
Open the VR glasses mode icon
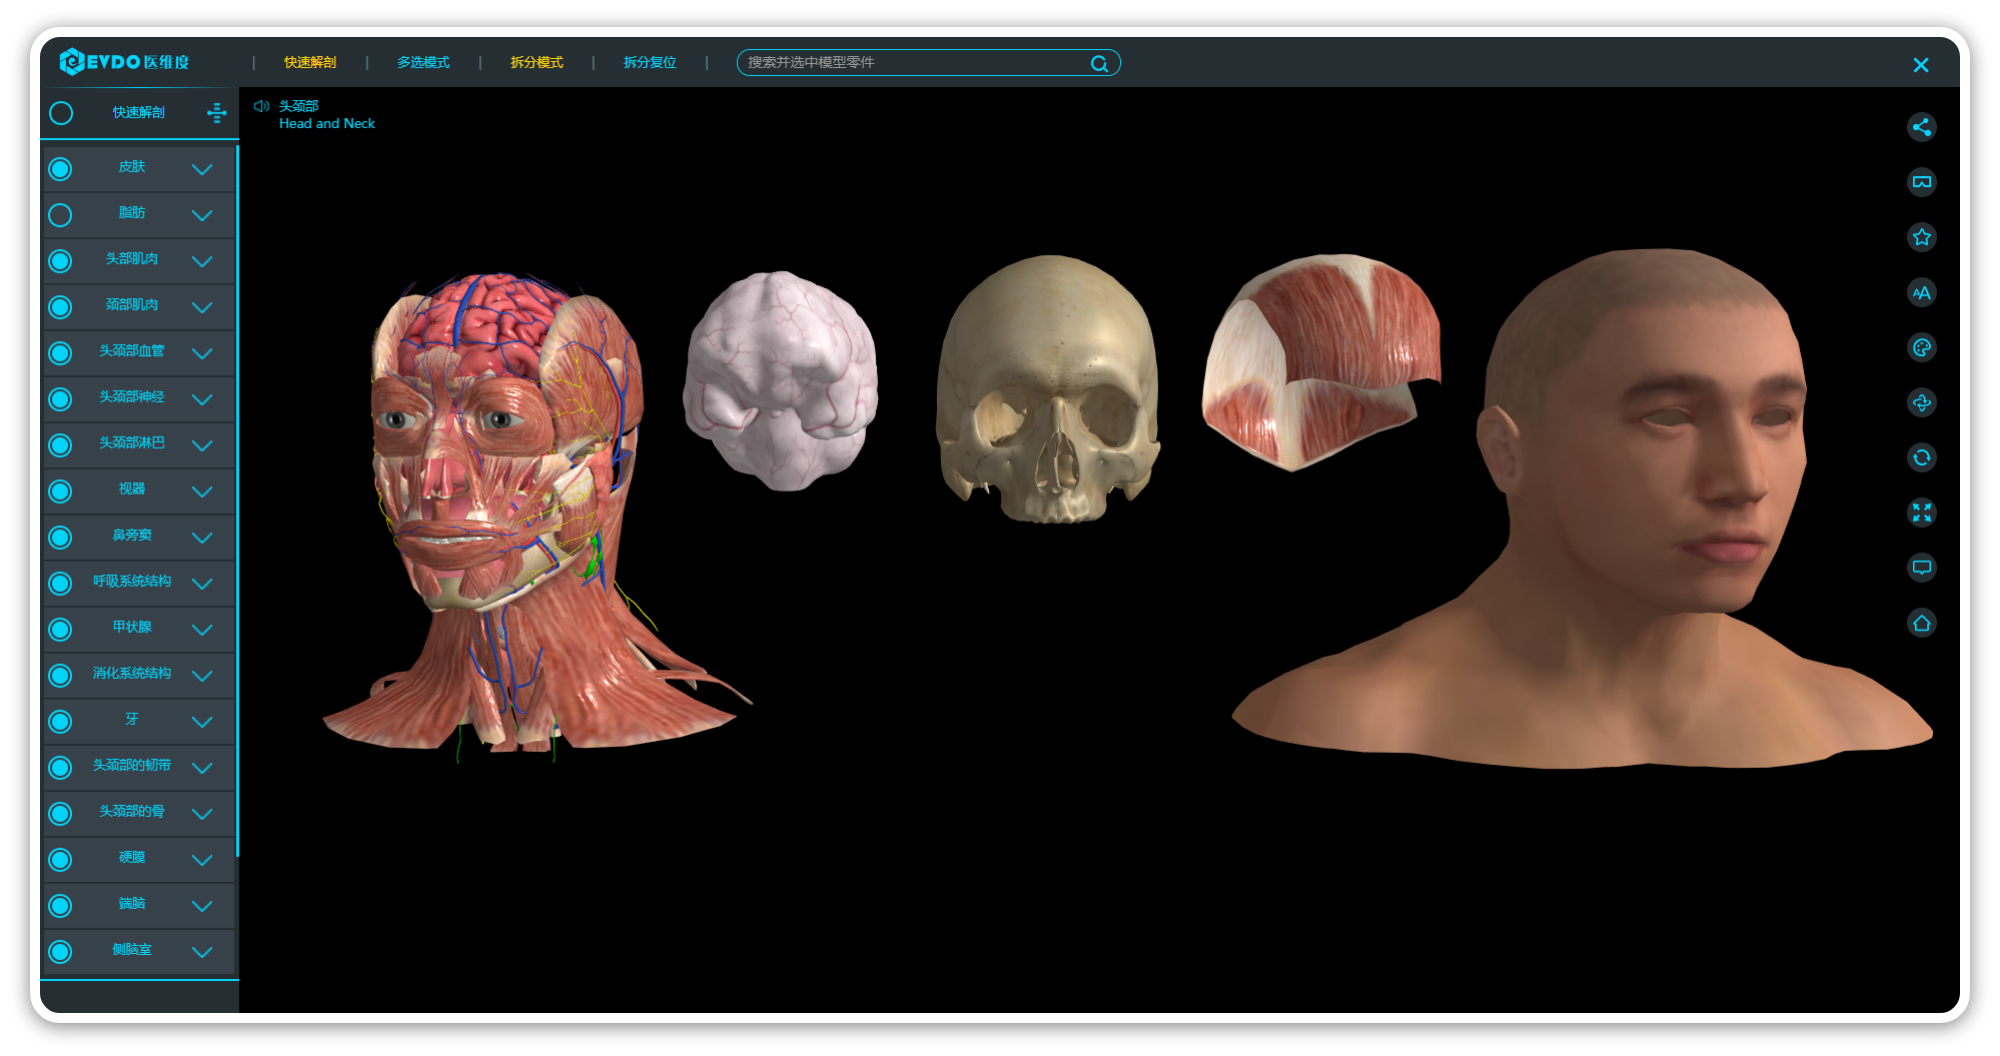[1922, 182]
